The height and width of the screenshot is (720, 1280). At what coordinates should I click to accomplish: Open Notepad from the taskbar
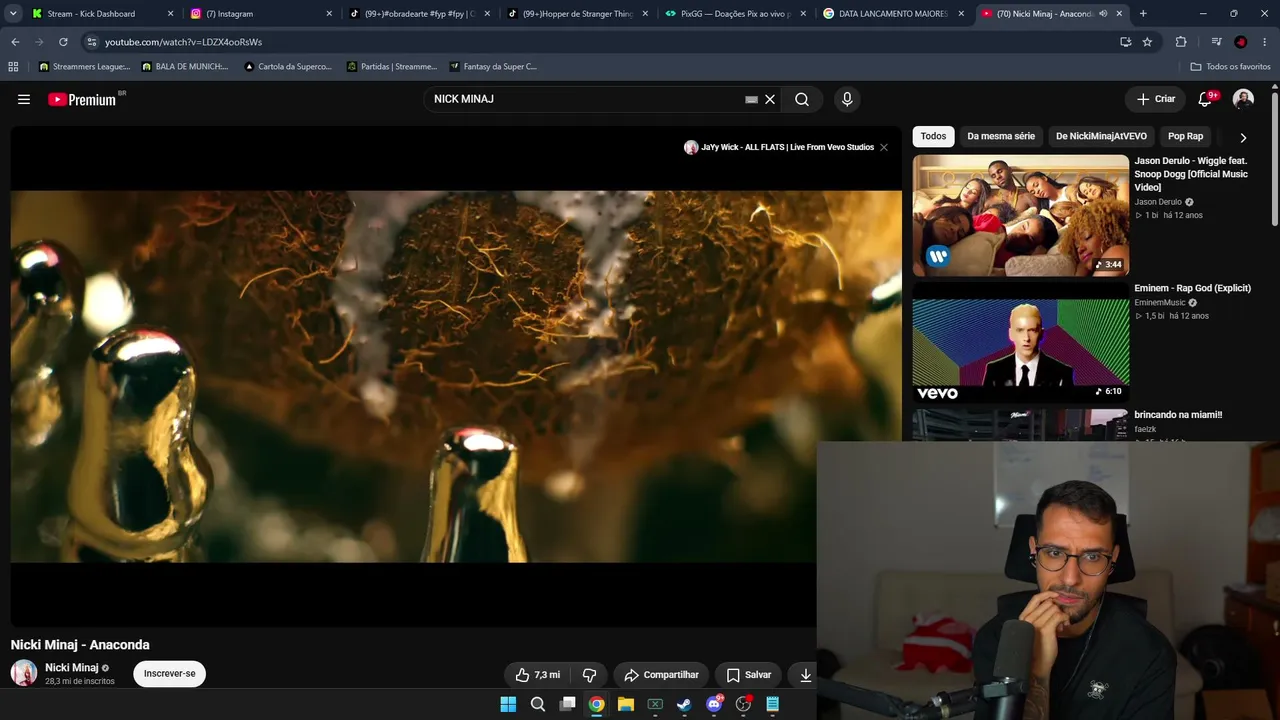click(x=772, y=704)
